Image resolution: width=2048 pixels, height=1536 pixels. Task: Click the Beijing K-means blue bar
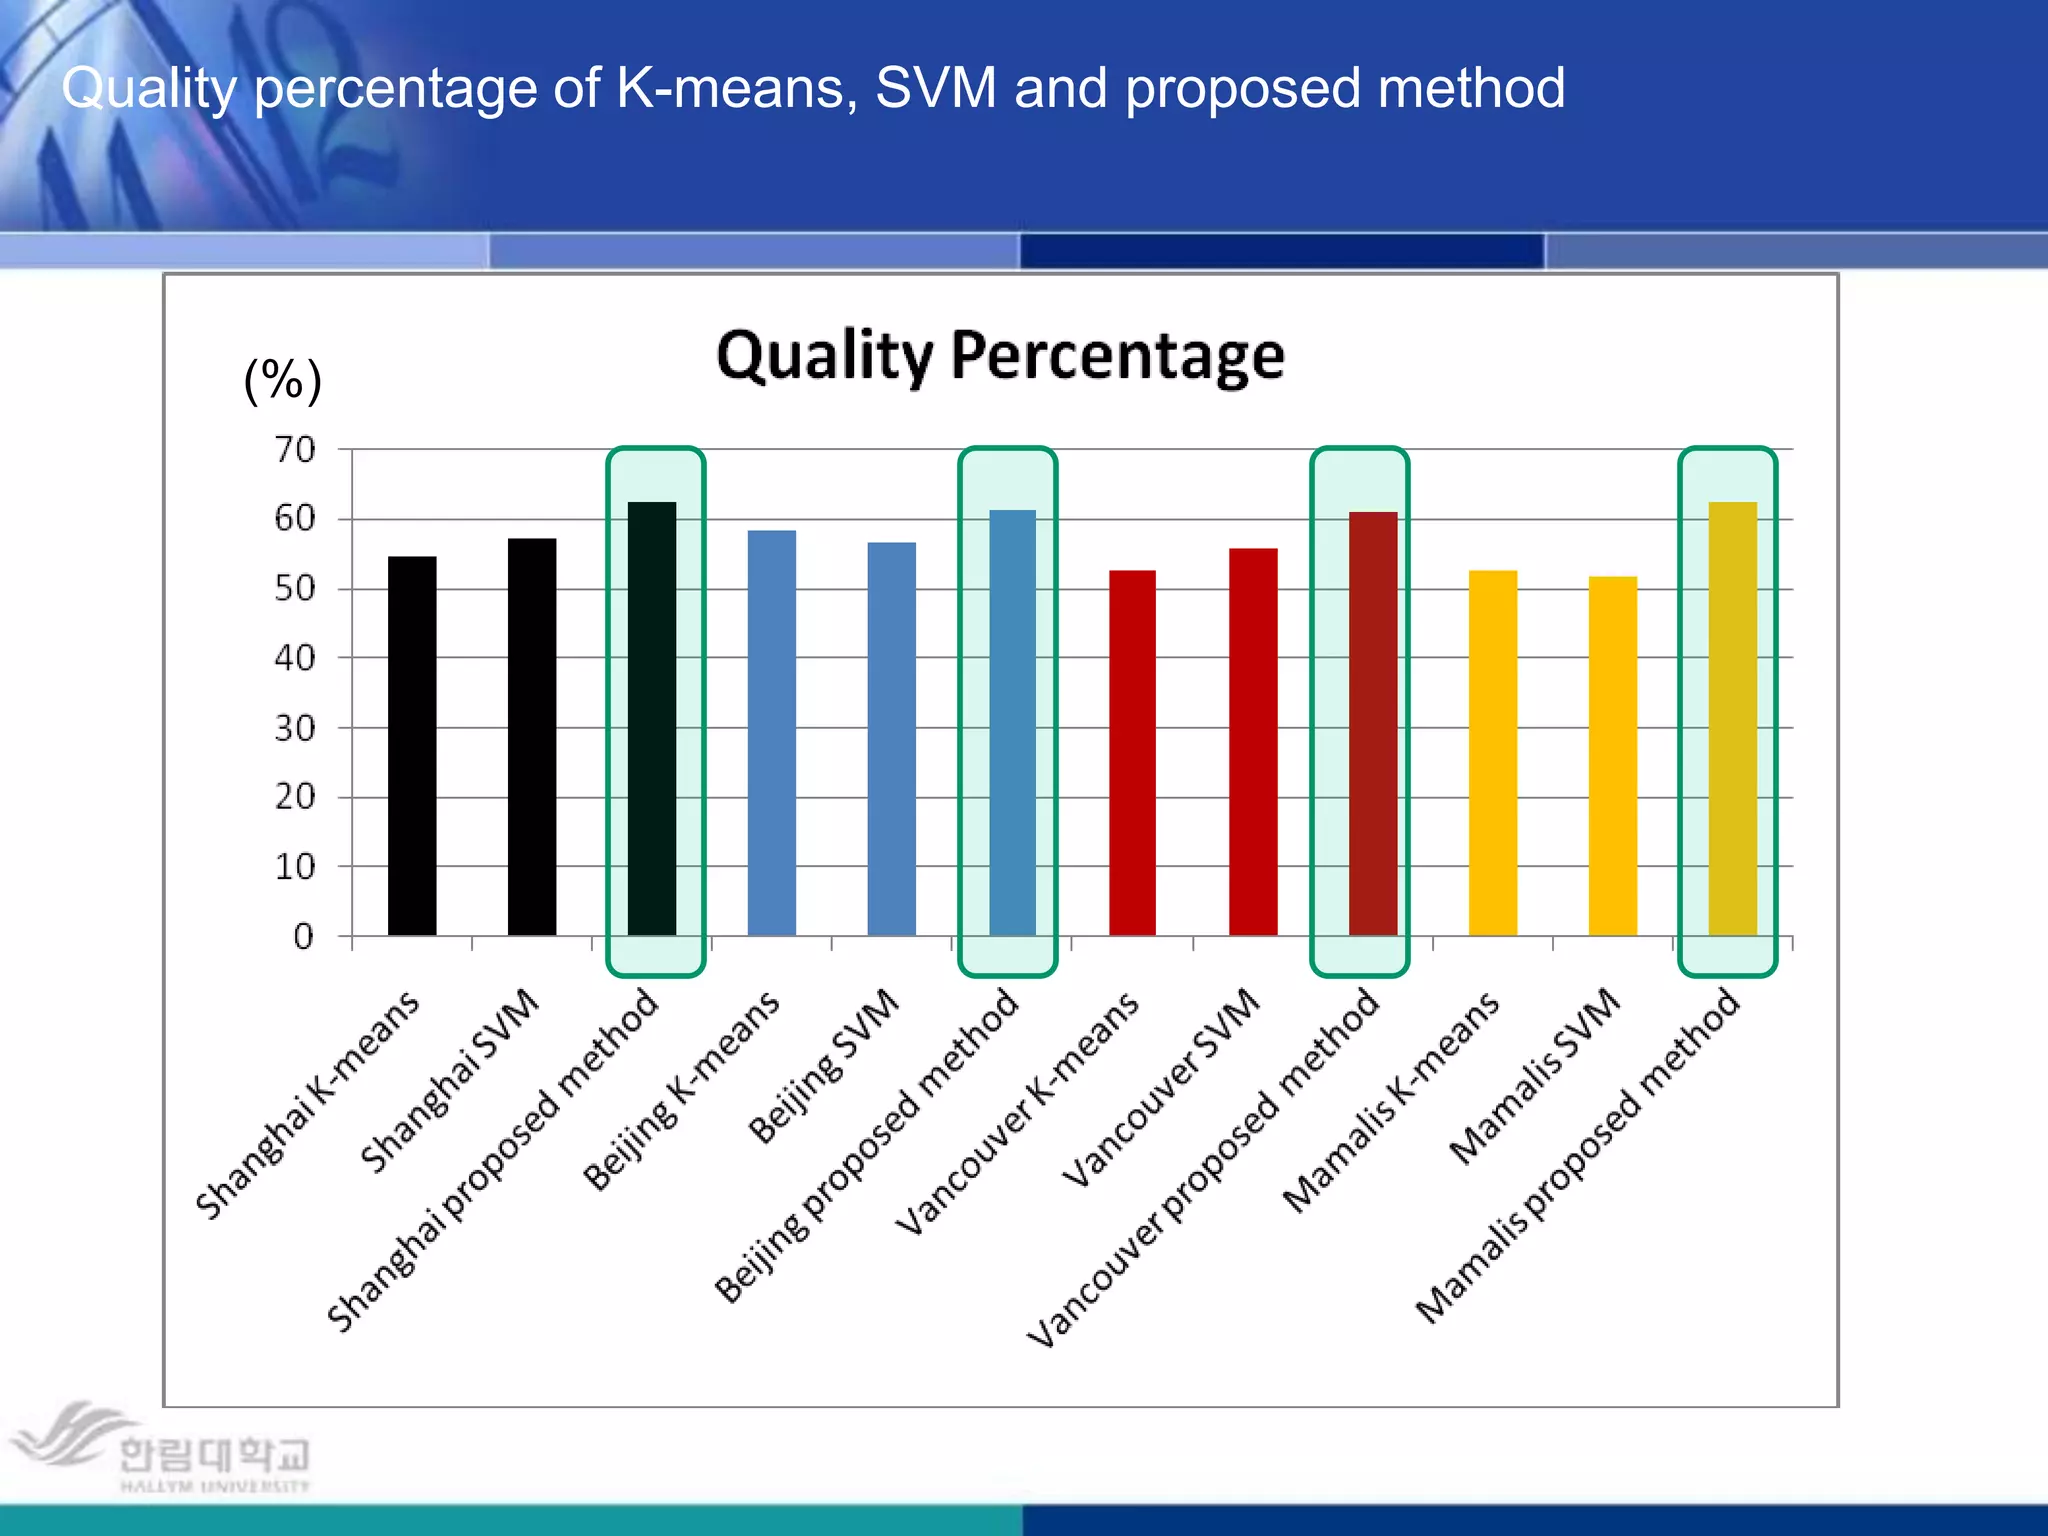[x=772, y=733]
